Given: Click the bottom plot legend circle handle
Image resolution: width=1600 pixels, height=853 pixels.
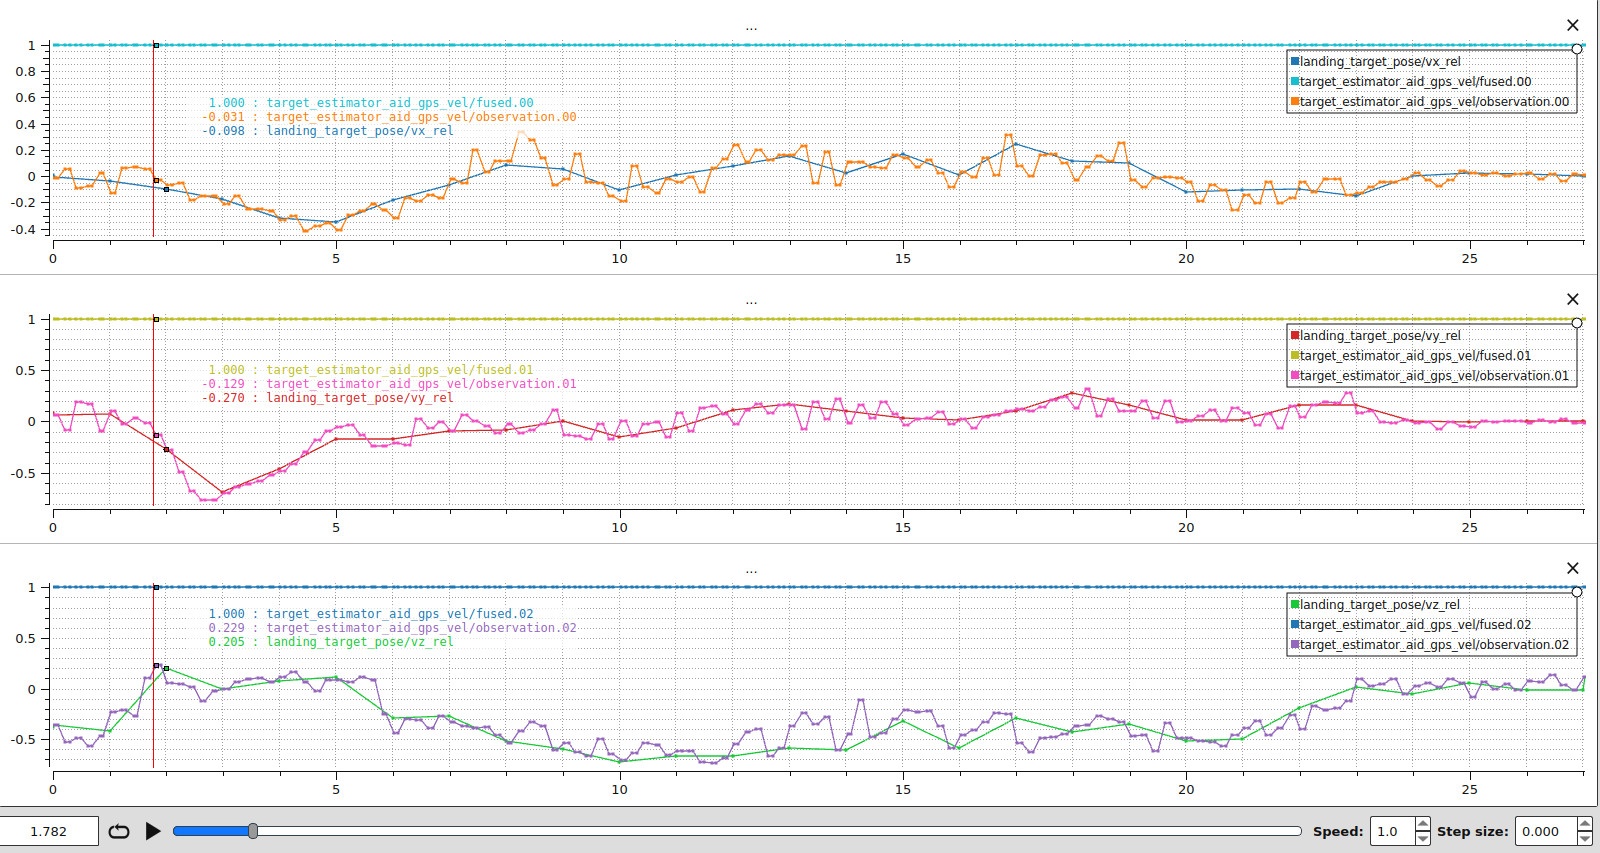Looking at the screenshot, I should coord(1577,592).
